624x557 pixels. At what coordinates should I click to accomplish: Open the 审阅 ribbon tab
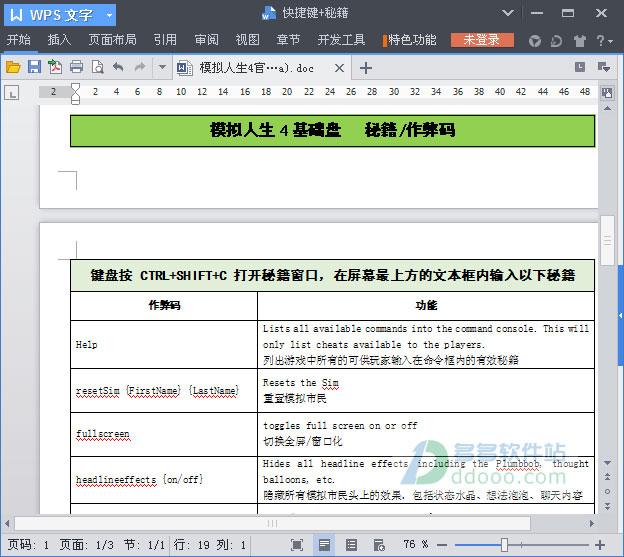click(207, 40)
